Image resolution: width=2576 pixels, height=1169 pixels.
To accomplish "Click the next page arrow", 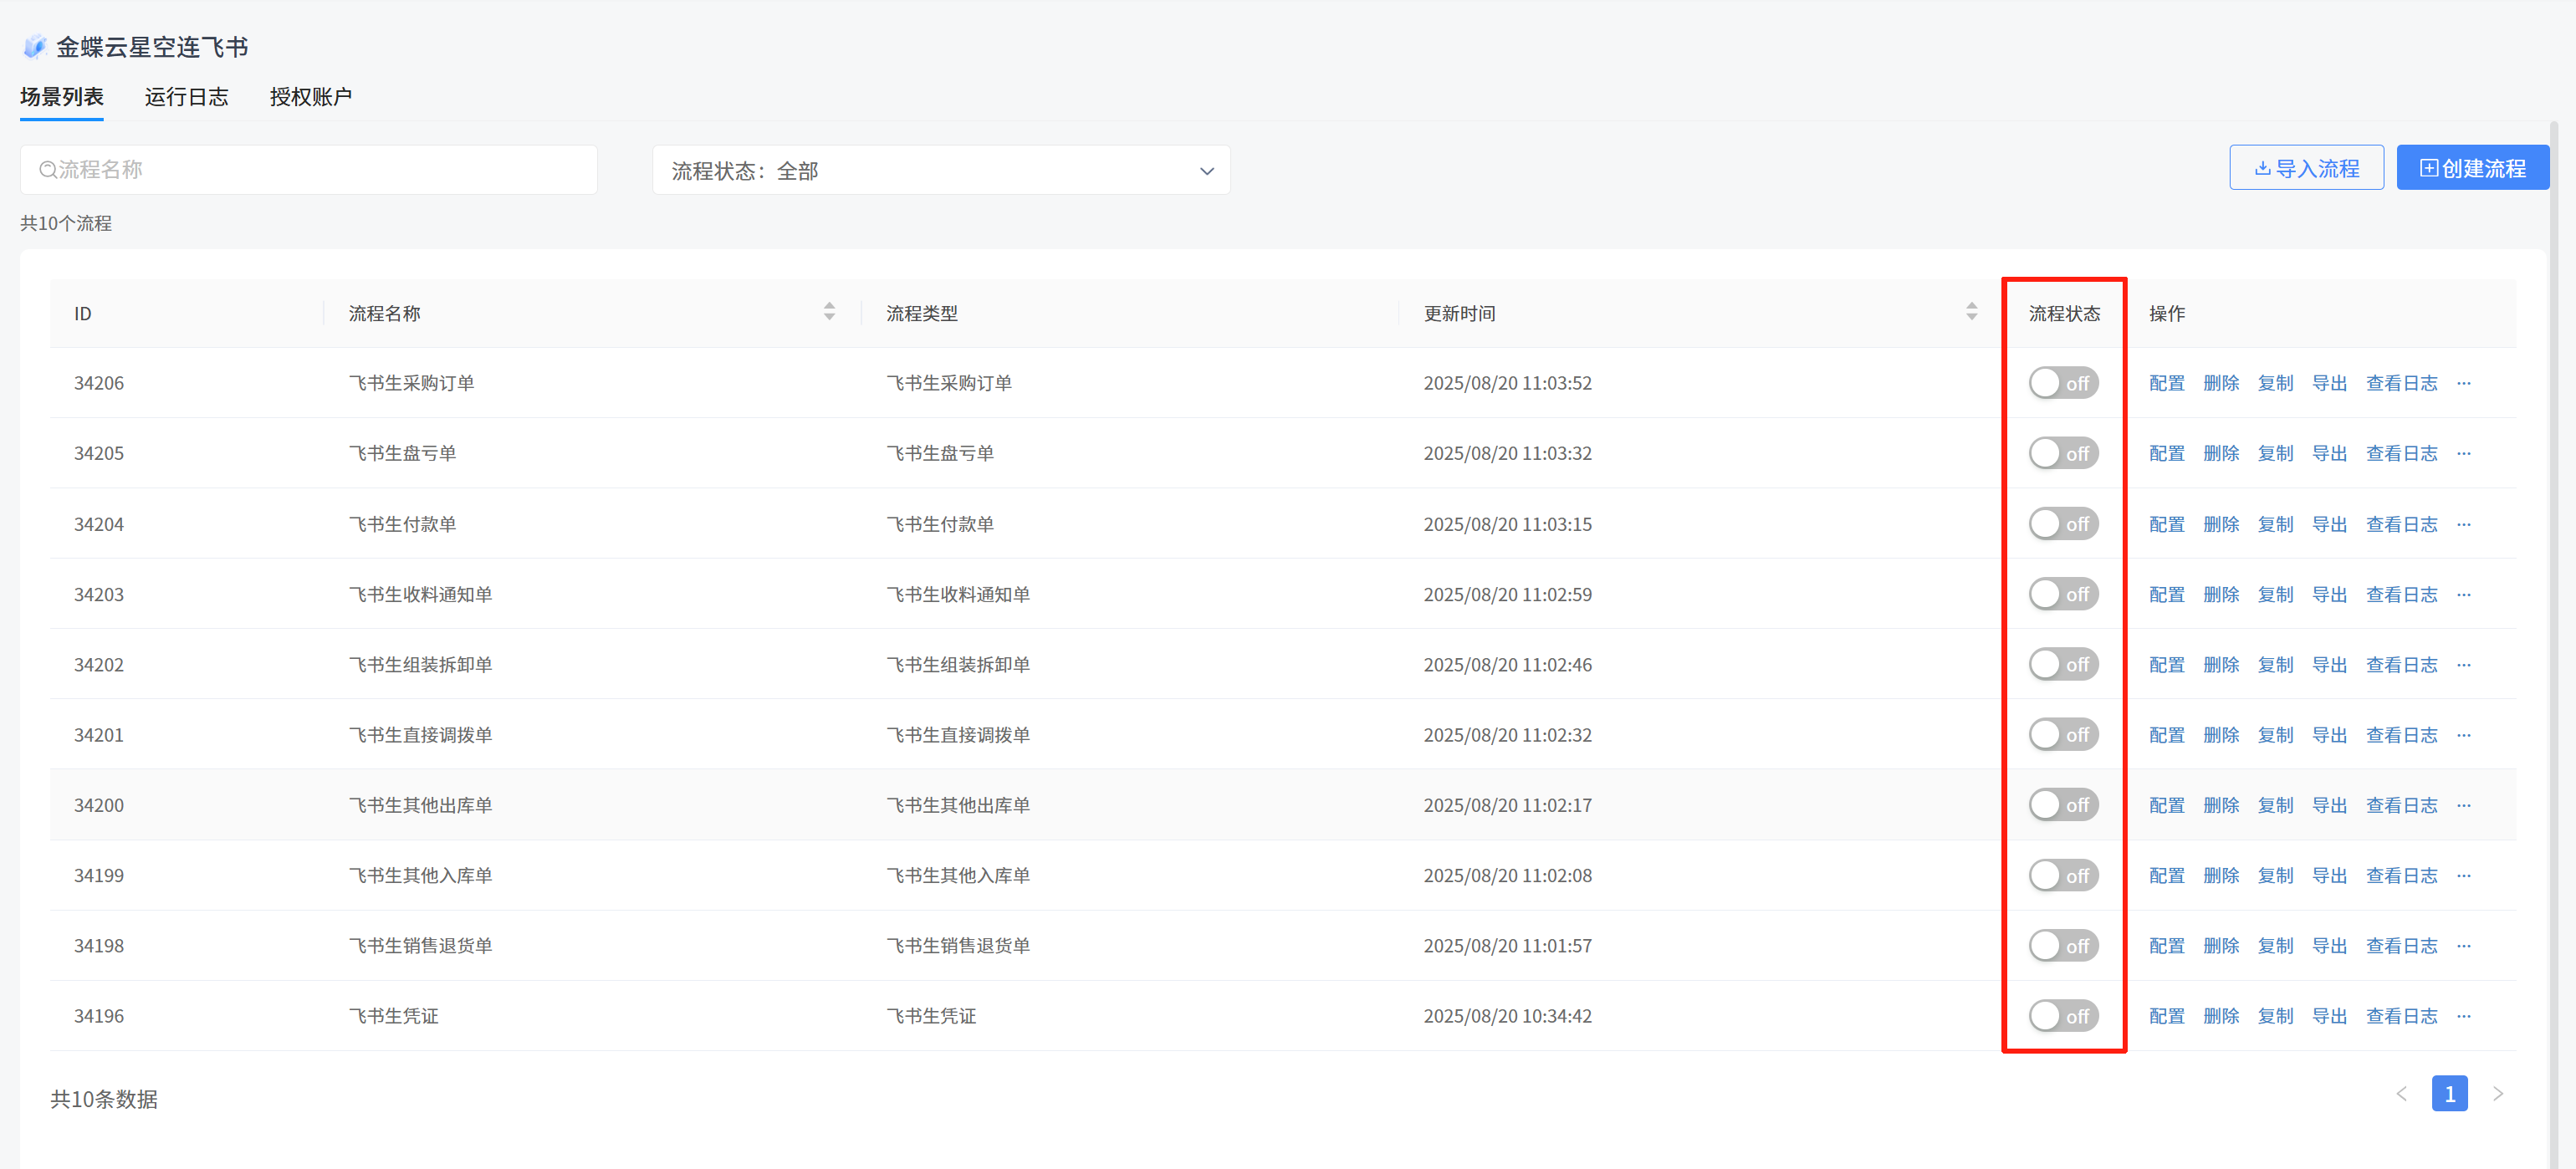I will [2497, 1093].
